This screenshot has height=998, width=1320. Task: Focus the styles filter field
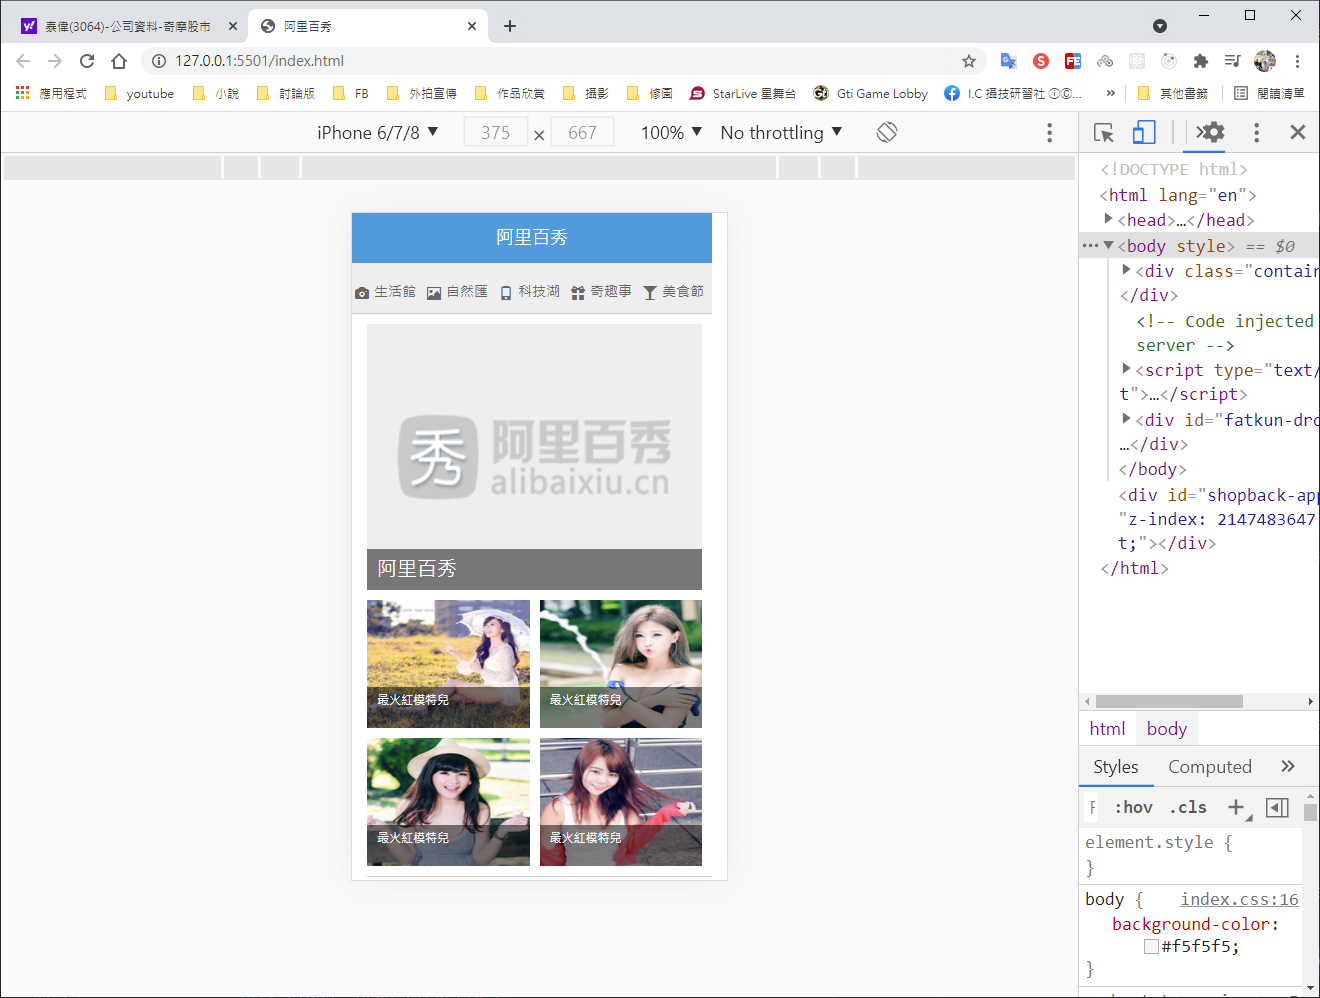pos(1094,807)
